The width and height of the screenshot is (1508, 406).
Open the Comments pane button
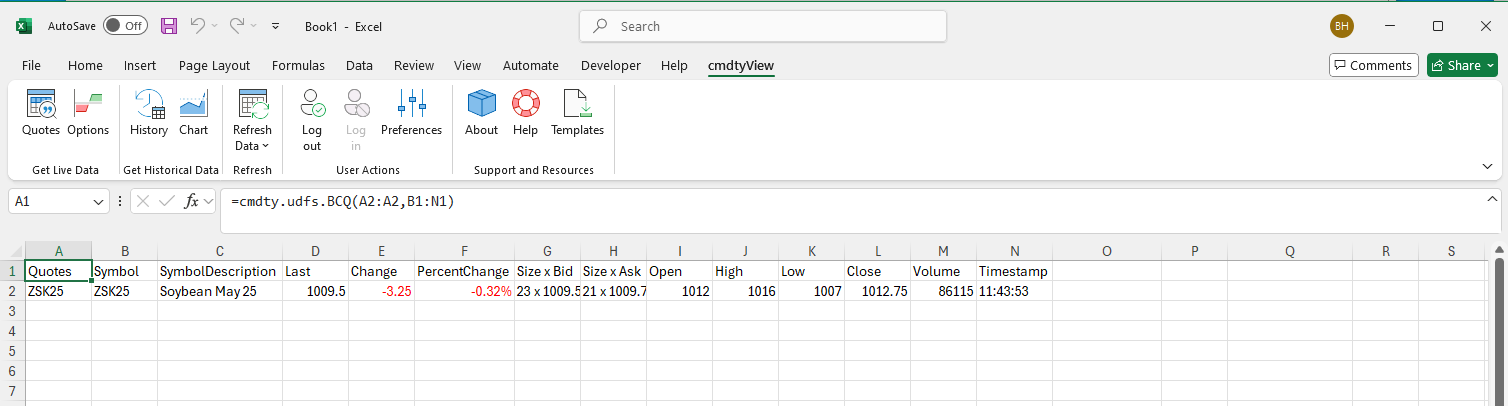point(1373,65)
